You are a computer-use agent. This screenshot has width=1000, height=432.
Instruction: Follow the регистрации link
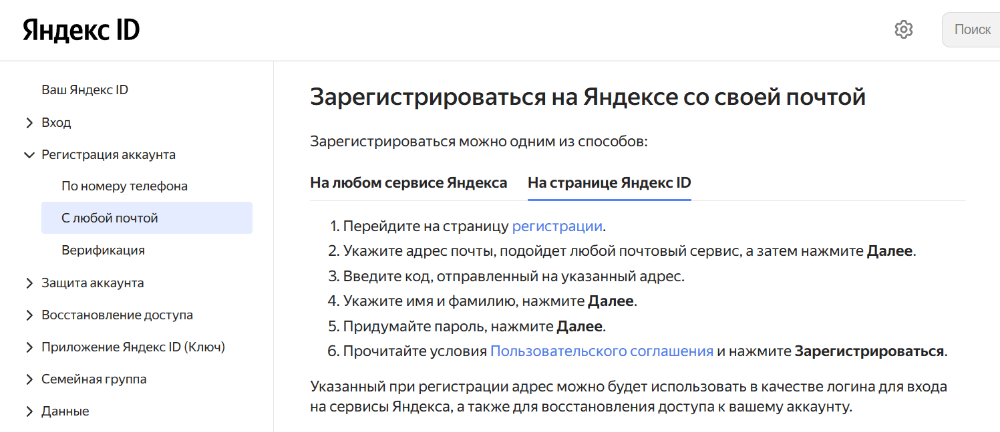coord(557,227)
